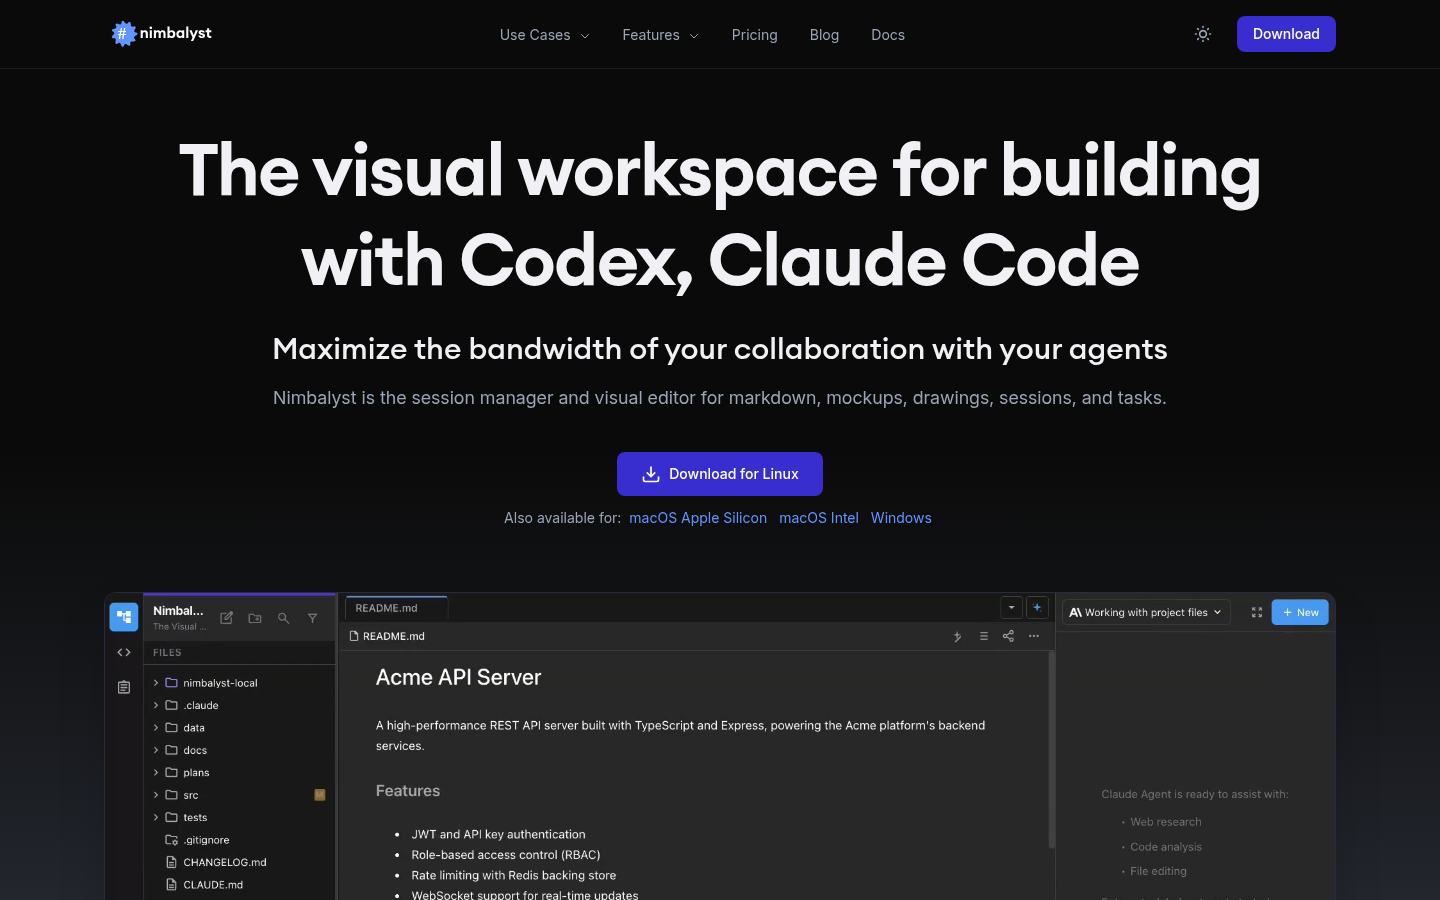
Task: Click the share icon in README toolbar
Action: (x=1008, y=636)
